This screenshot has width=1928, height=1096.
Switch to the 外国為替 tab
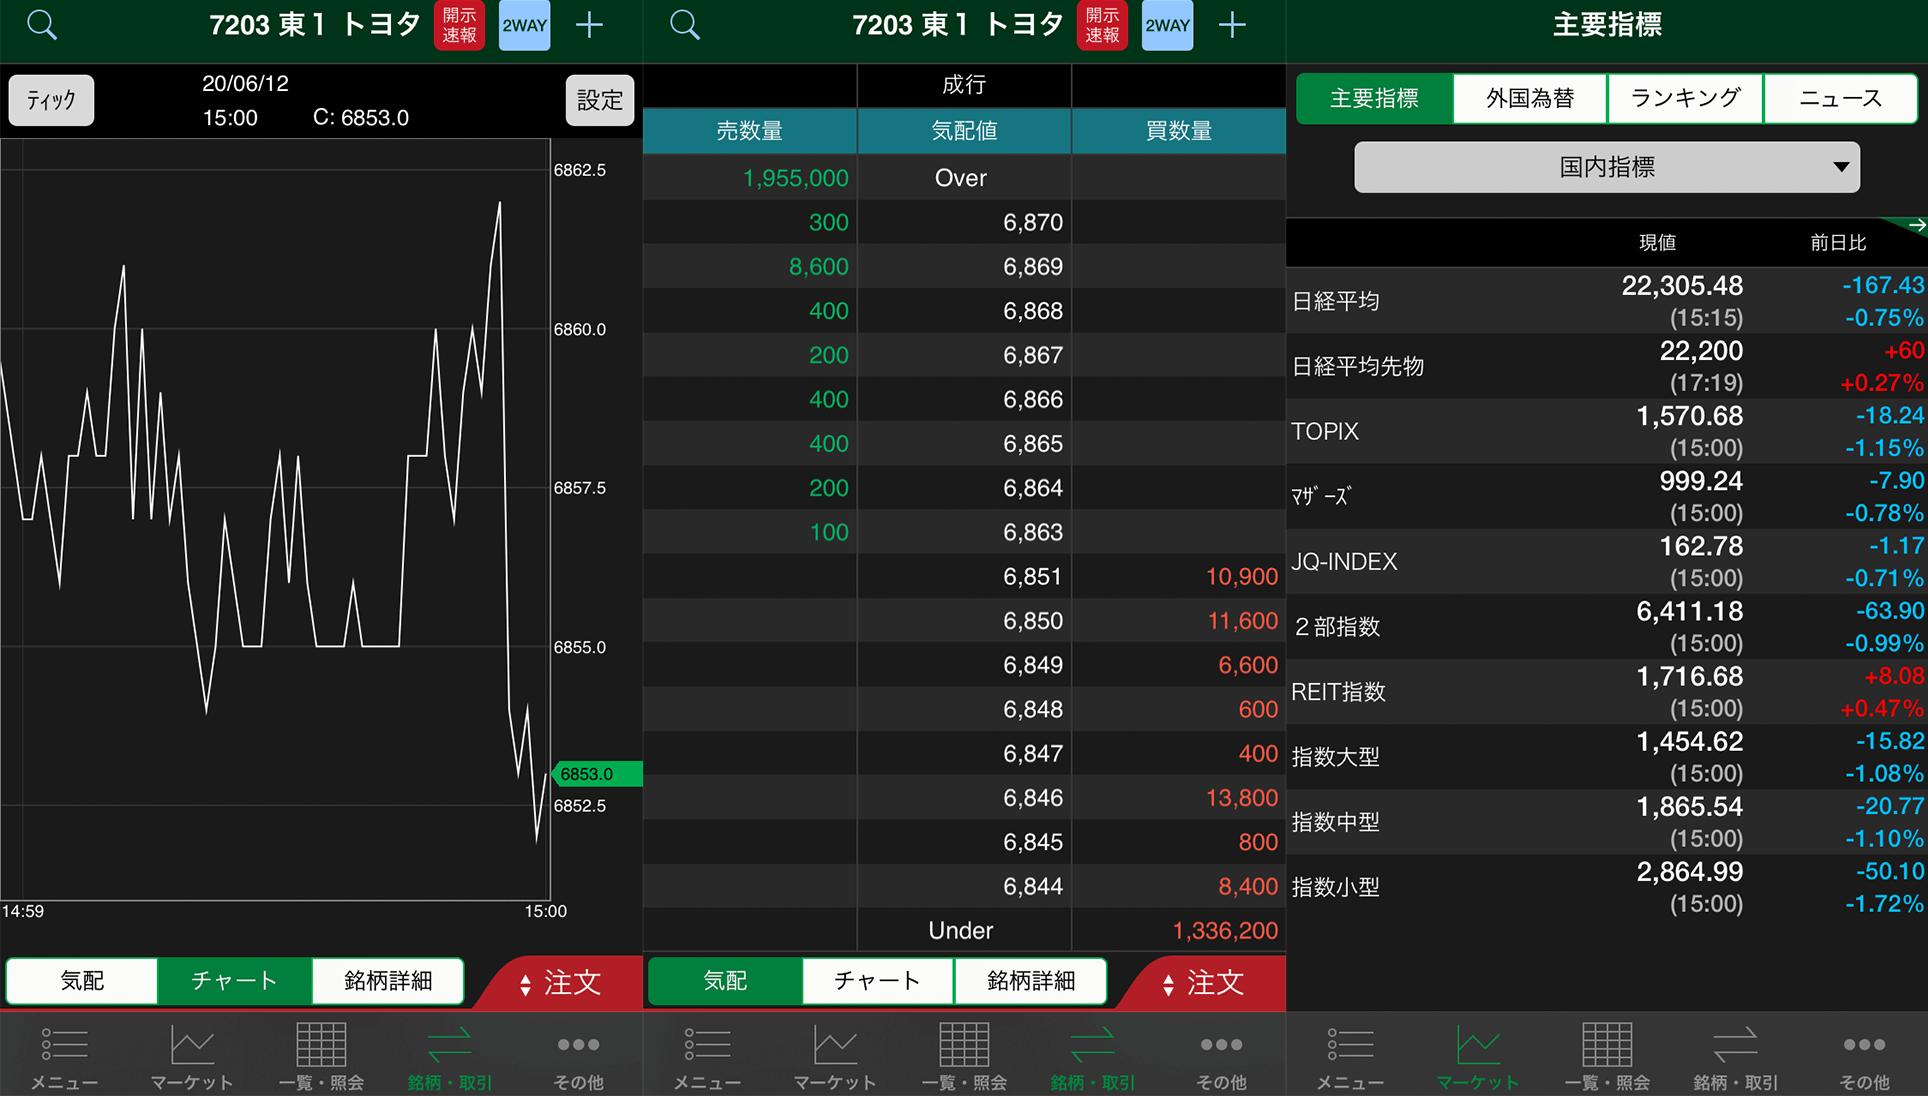(x=1529, y=98)
